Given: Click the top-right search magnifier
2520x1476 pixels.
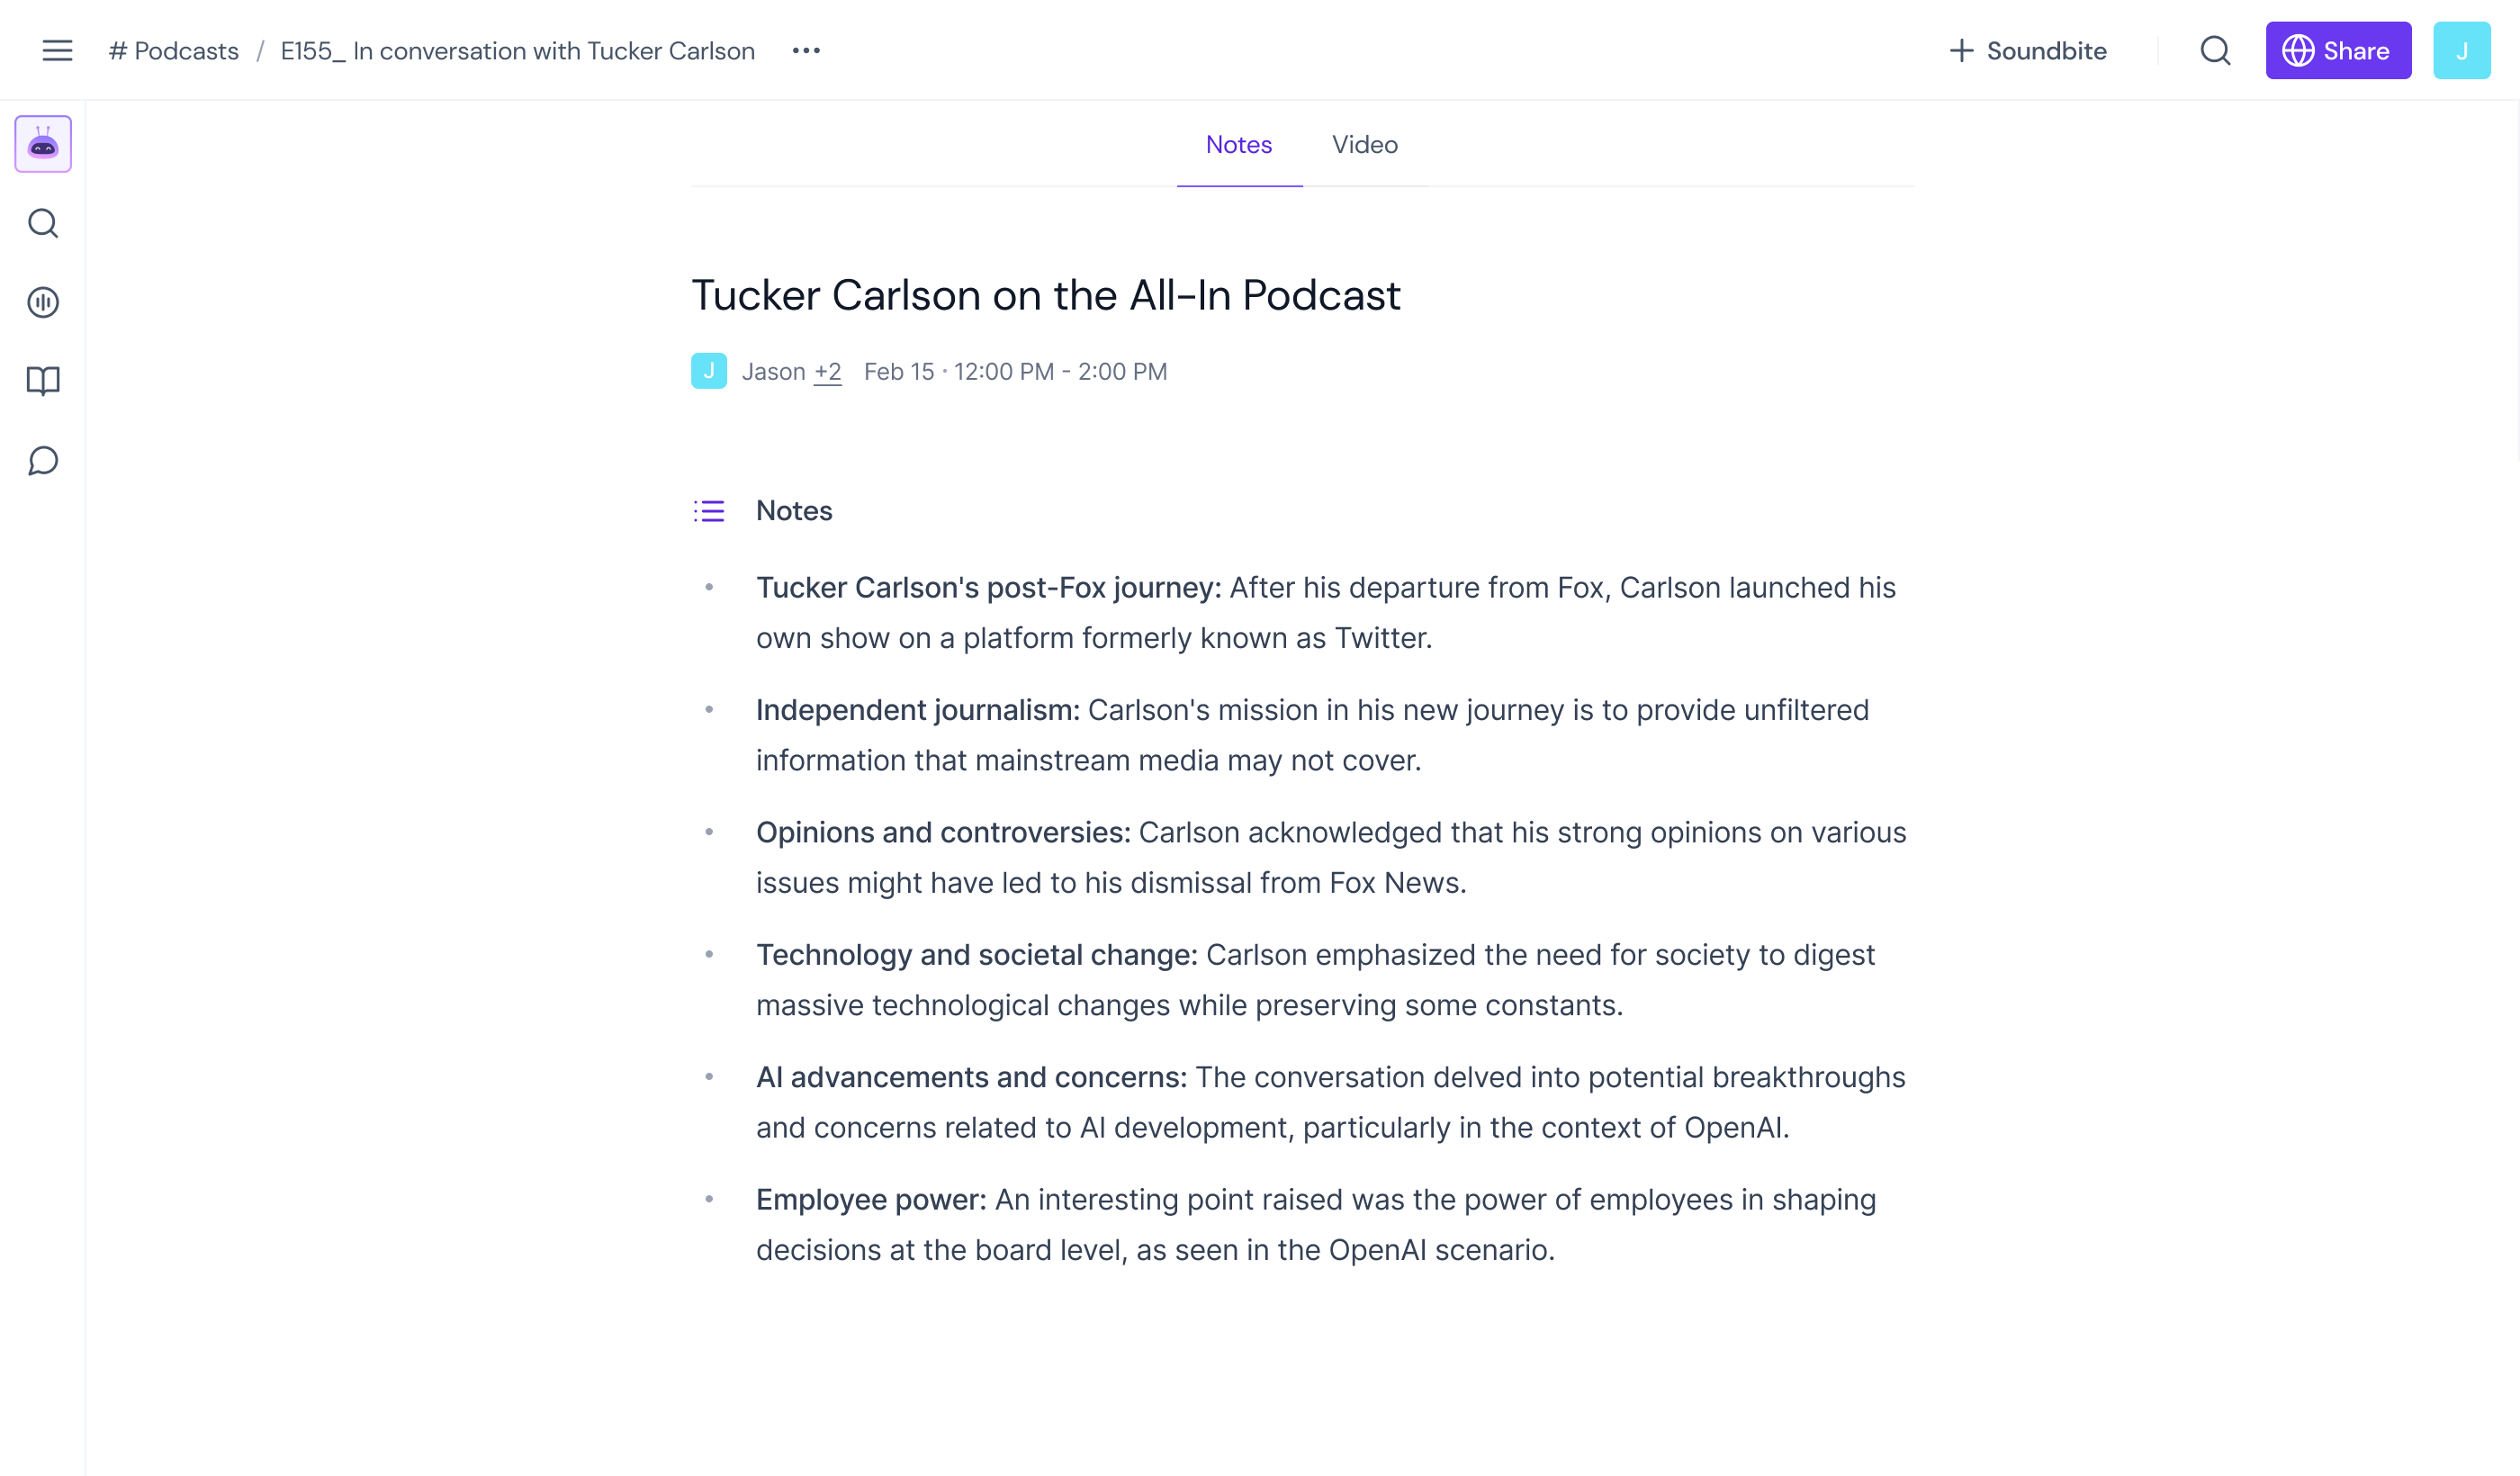Looking at the screenshot, I should click(2214, 50).
